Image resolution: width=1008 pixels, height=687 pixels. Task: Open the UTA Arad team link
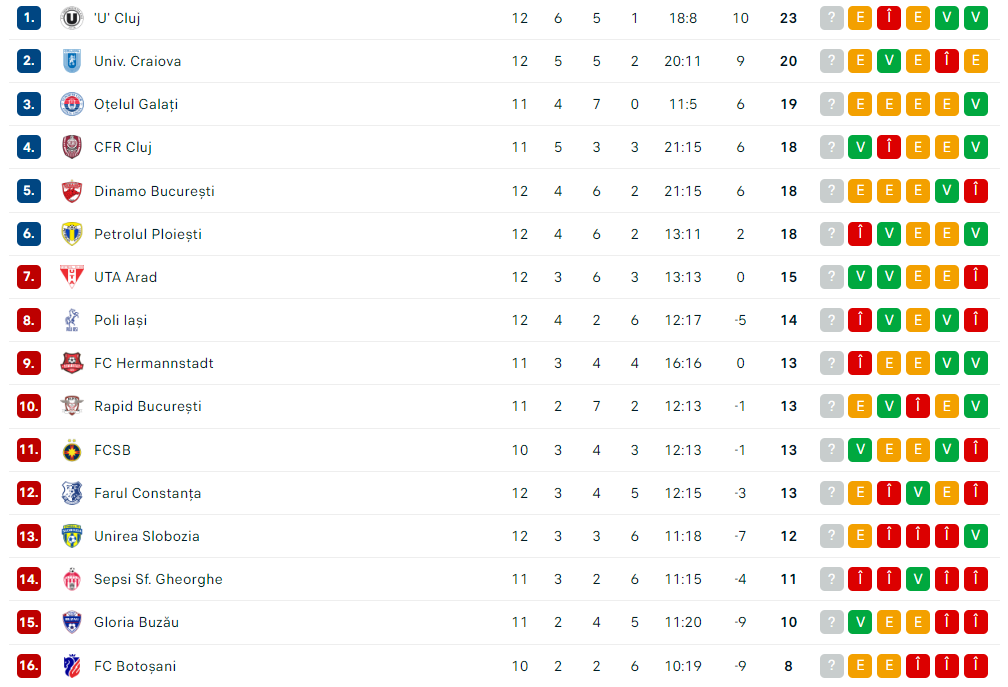click(125, 277)
